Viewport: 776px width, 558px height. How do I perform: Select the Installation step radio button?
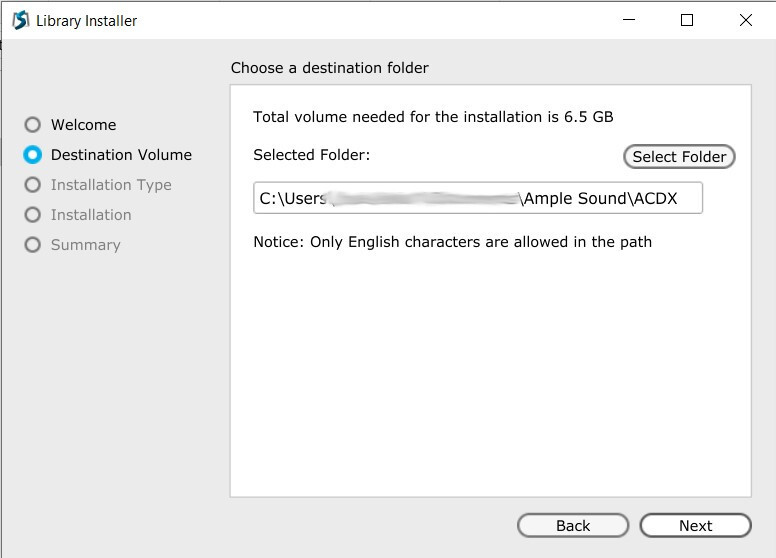(x=33, y=215)
